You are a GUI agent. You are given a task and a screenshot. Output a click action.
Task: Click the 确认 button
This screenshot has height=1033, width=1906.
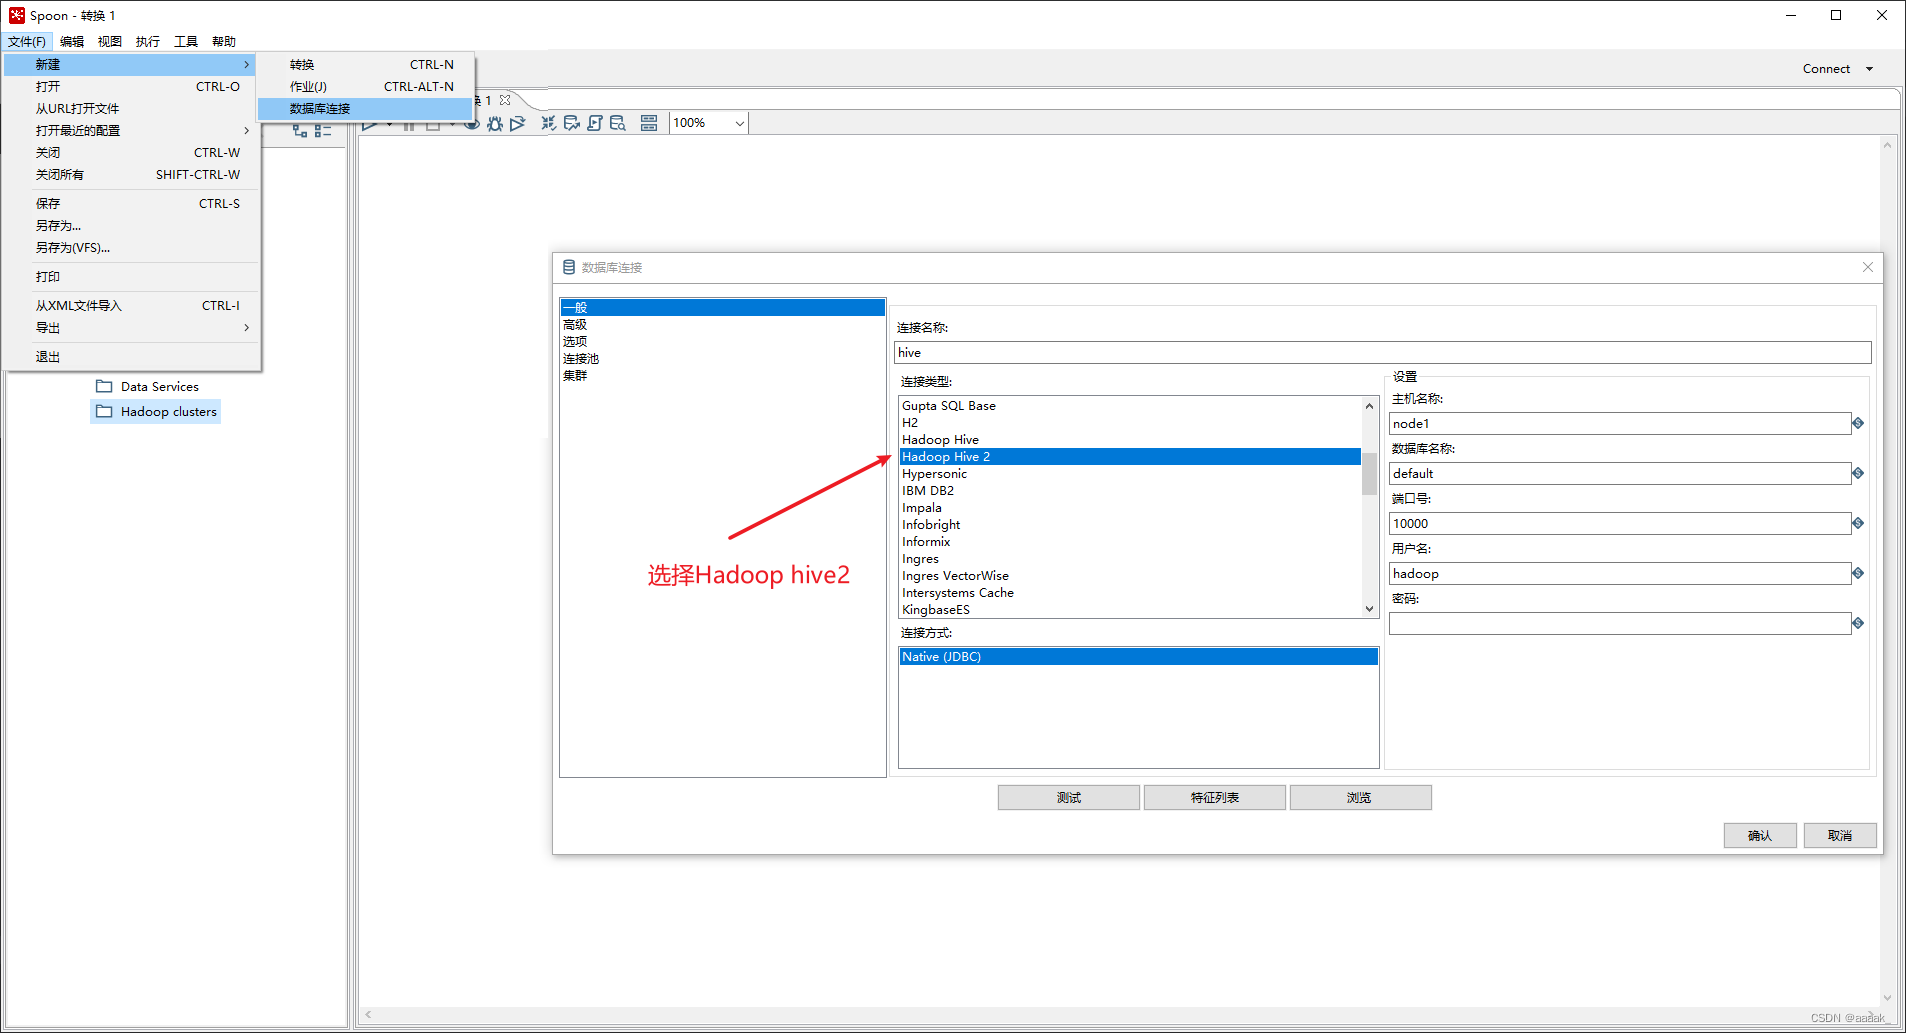pos(1760,835)
